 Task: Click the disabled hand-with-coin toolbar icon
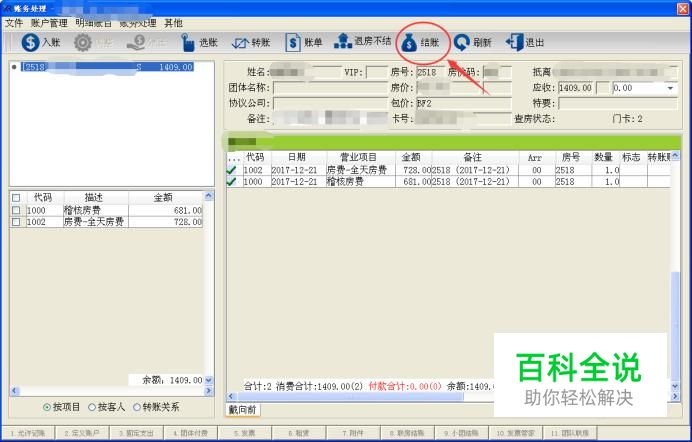coord(136,42)
